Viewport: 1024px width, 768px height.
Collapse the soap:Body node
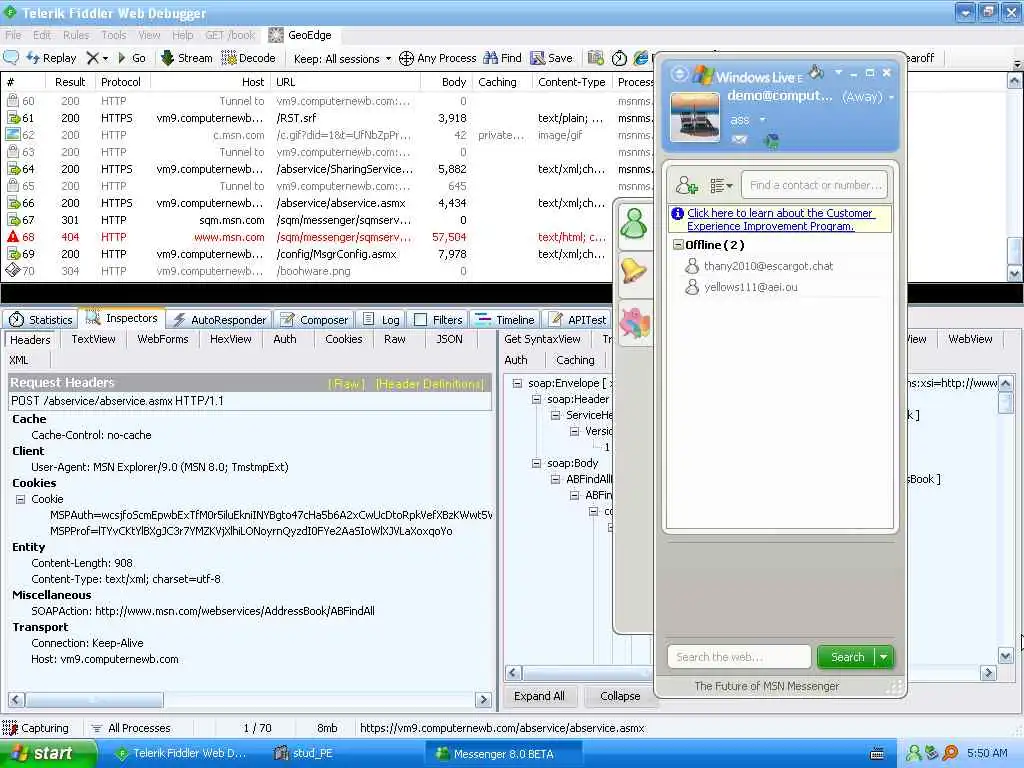tap(536, 463)
